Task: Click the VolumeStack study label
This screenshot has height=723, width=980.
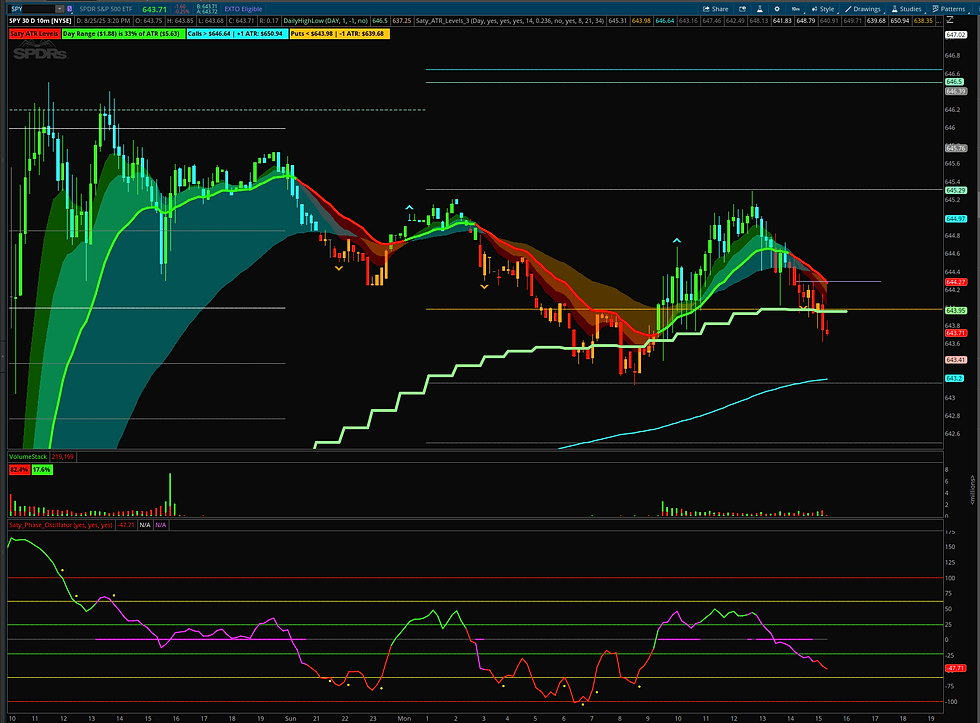Action: tap(28, 457)
